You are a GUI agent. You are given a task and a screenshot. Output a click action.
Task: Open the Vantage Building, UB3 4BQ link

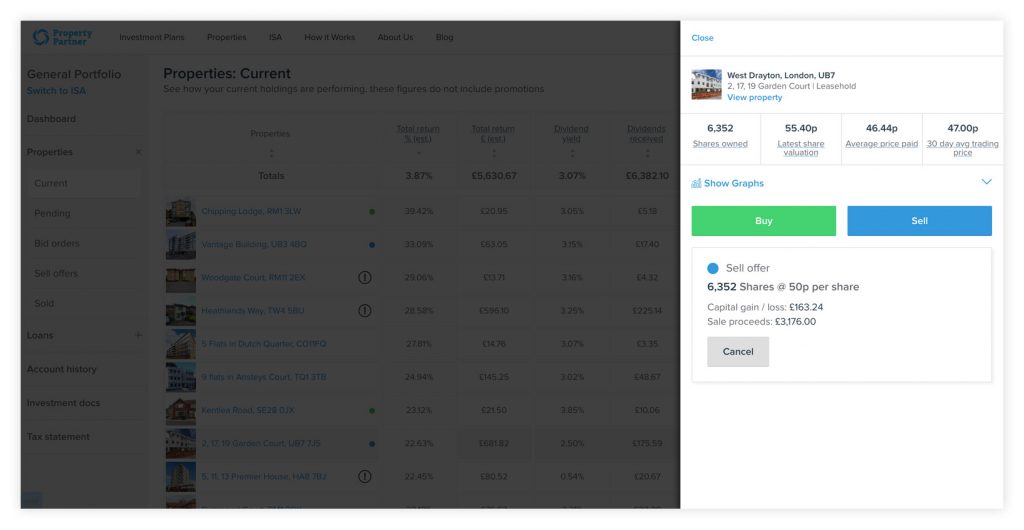(x=254, y=245)
